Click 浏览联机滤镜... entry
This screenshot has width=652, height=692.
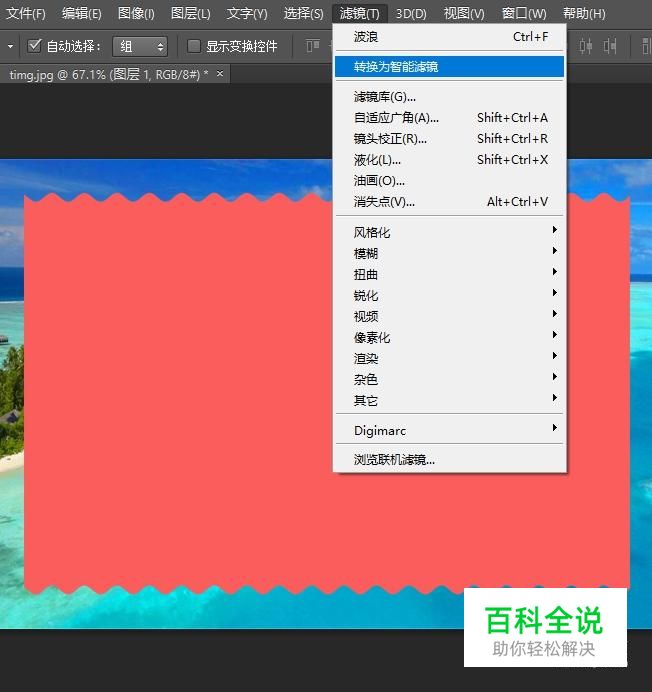click(450, 460)
